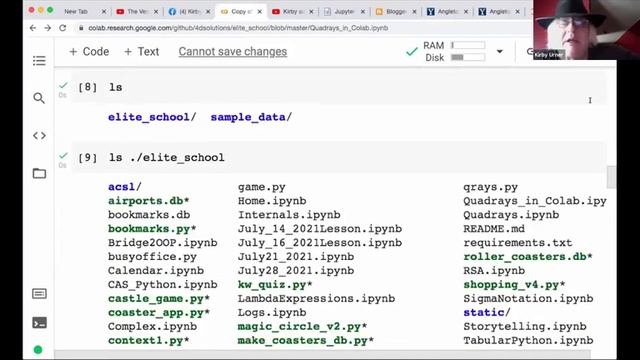Click the 'castle_game.py*' file name

[x=159, y=299]
